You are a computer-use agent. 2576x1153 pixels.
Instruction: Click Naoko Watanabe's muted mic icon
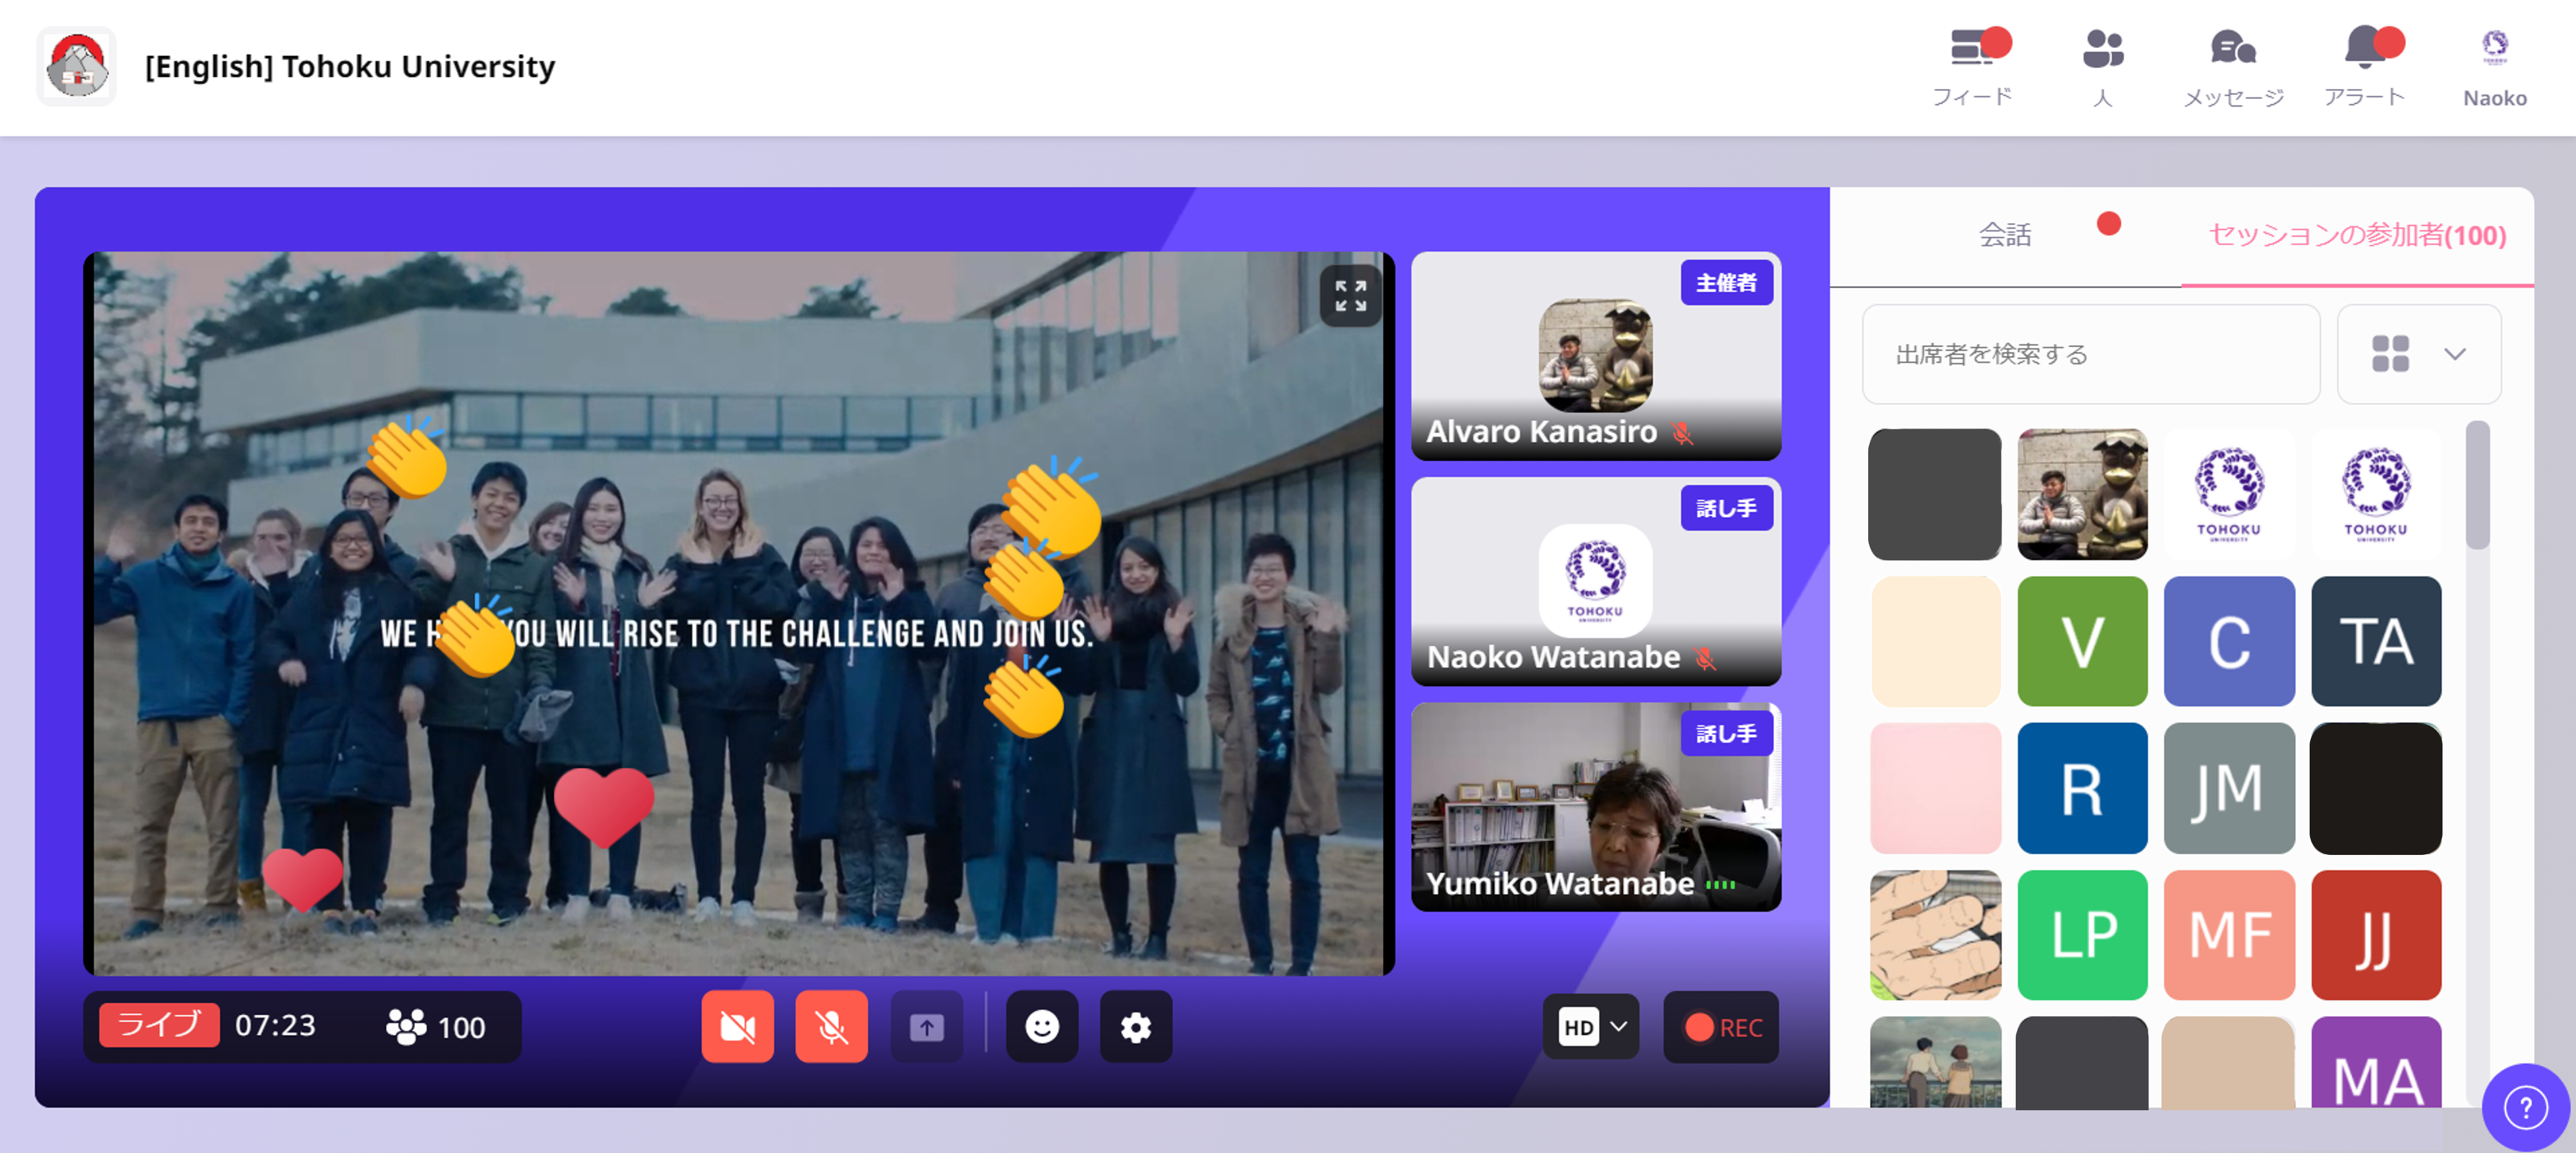click(1705, 658)
